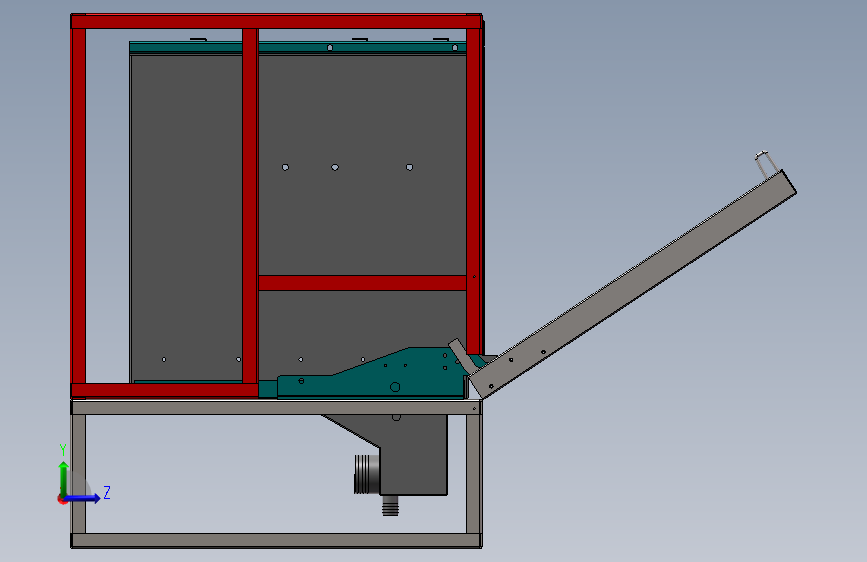Click the green Y axis of the triad

tap(64, 479)
